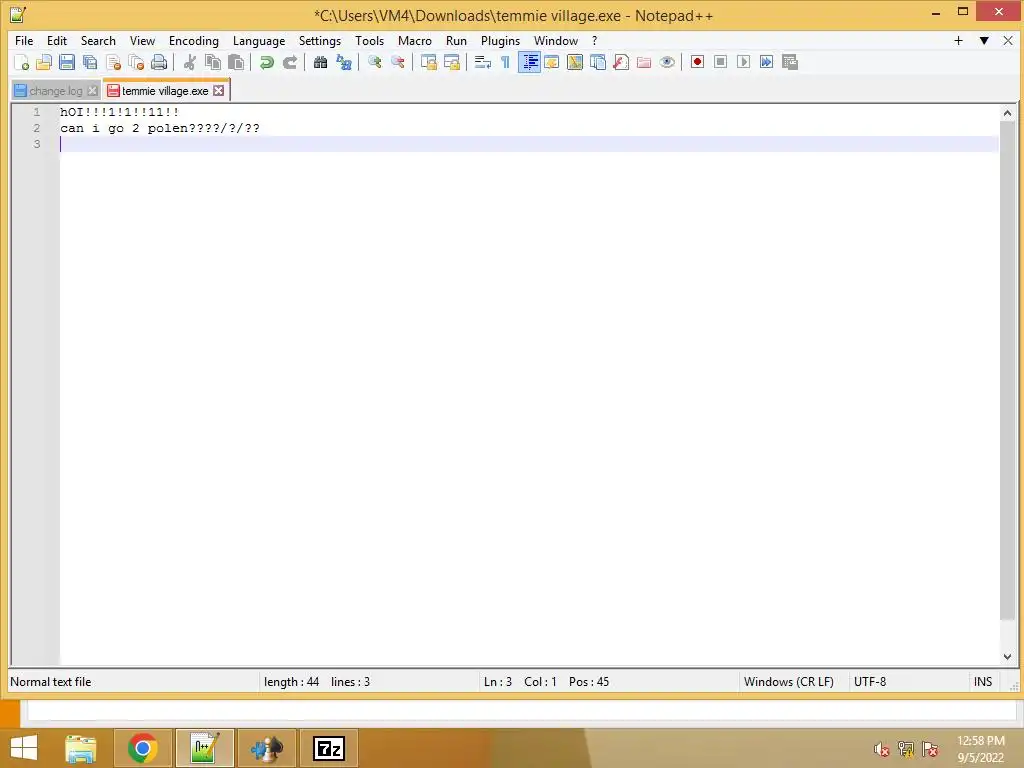This screenshot has height=768, width=1024.
Task: Open Function List toolbar icon
Action: tap(621, 62)
